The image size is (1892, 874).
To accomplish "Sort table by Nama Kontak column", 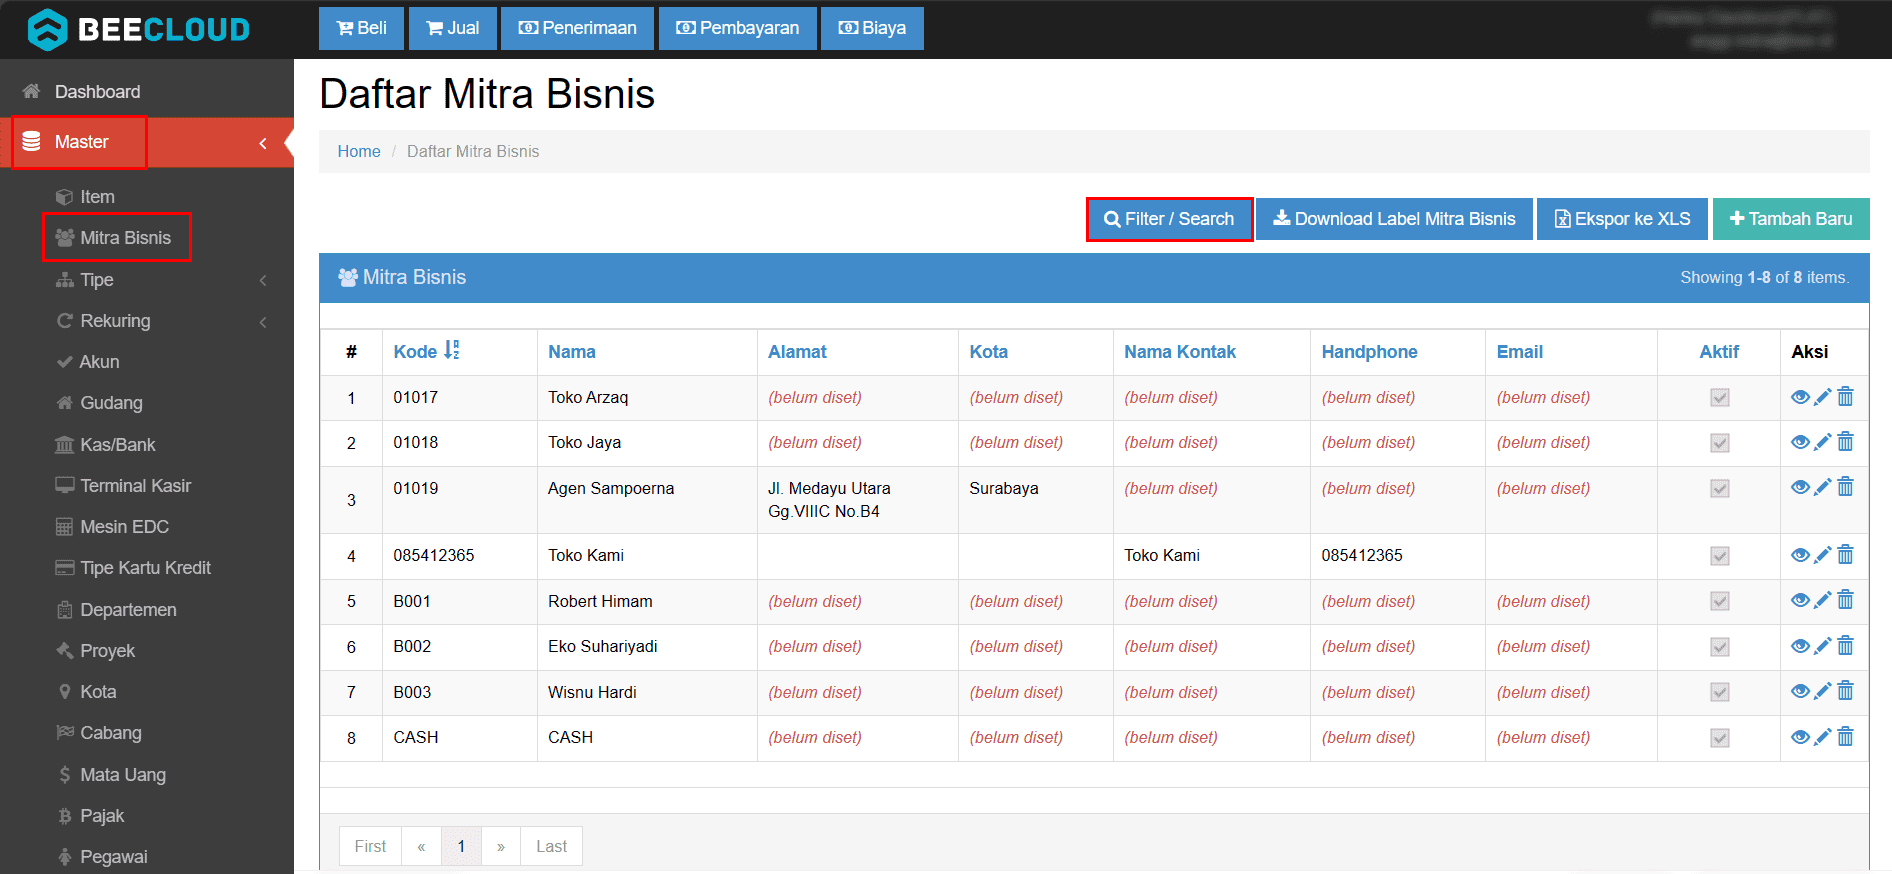I will [x=1180, y=352].
